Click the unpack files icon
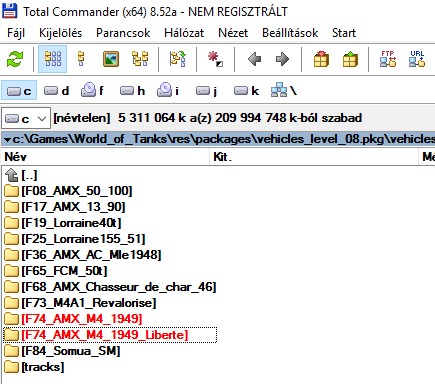 [350, 59]
